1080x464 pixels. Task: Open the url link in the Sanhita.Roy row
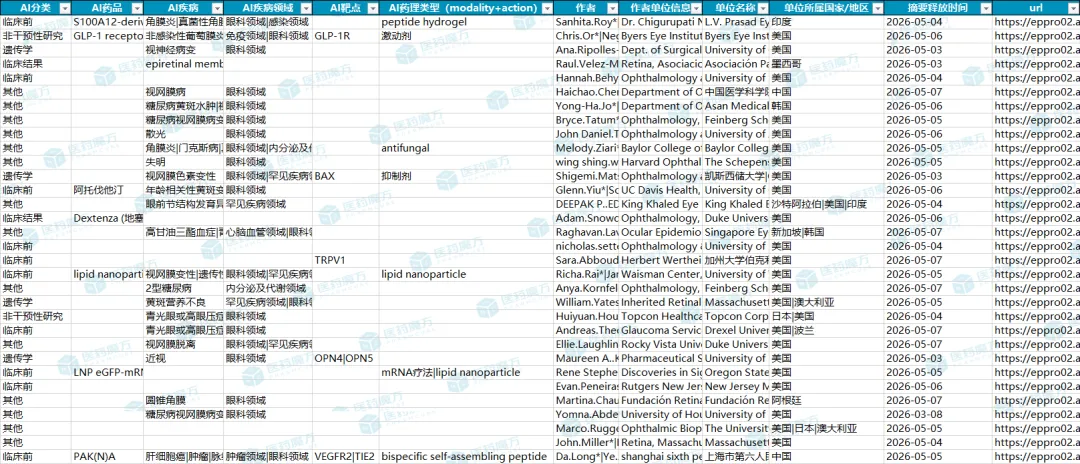(1037, 22)
